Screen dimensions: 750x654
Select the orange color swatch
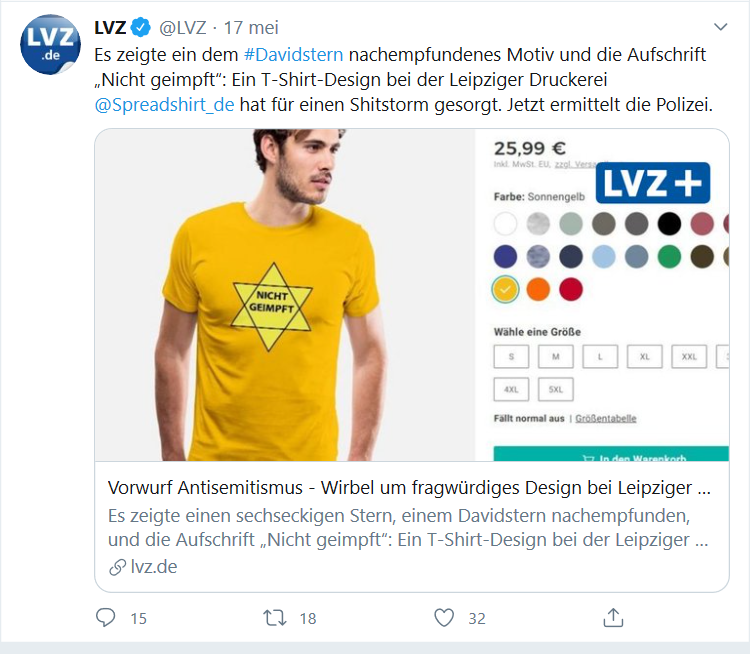point(538,289)
